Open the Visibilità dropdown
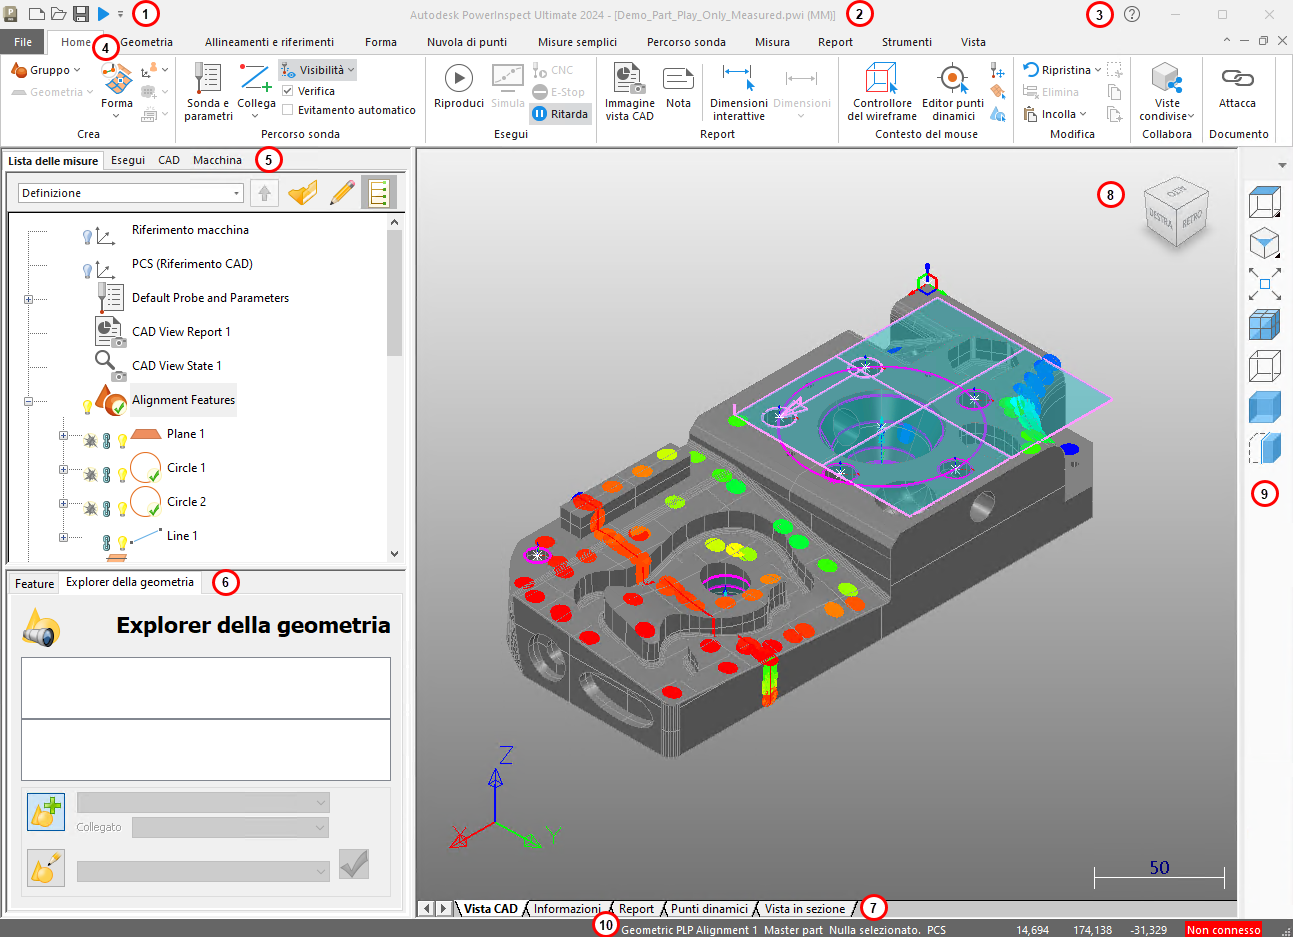The width and height of the screenshot is (1293, 937). 317,70
